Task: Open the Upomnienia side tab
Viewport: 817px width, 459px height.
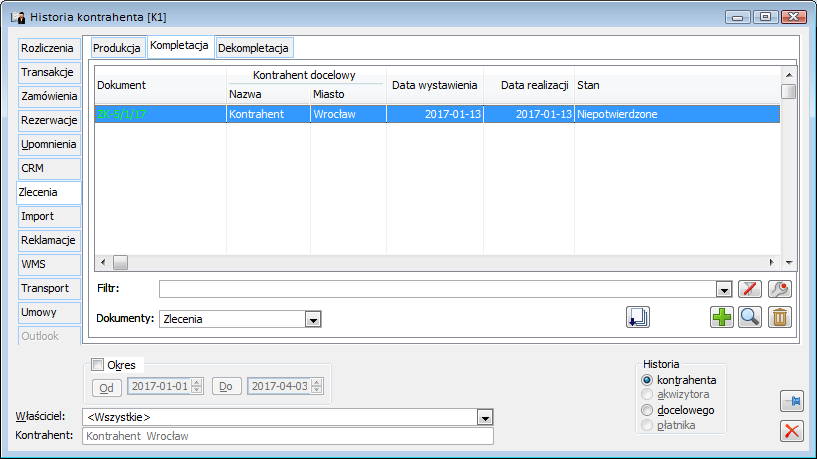Action: coord(47,144)
